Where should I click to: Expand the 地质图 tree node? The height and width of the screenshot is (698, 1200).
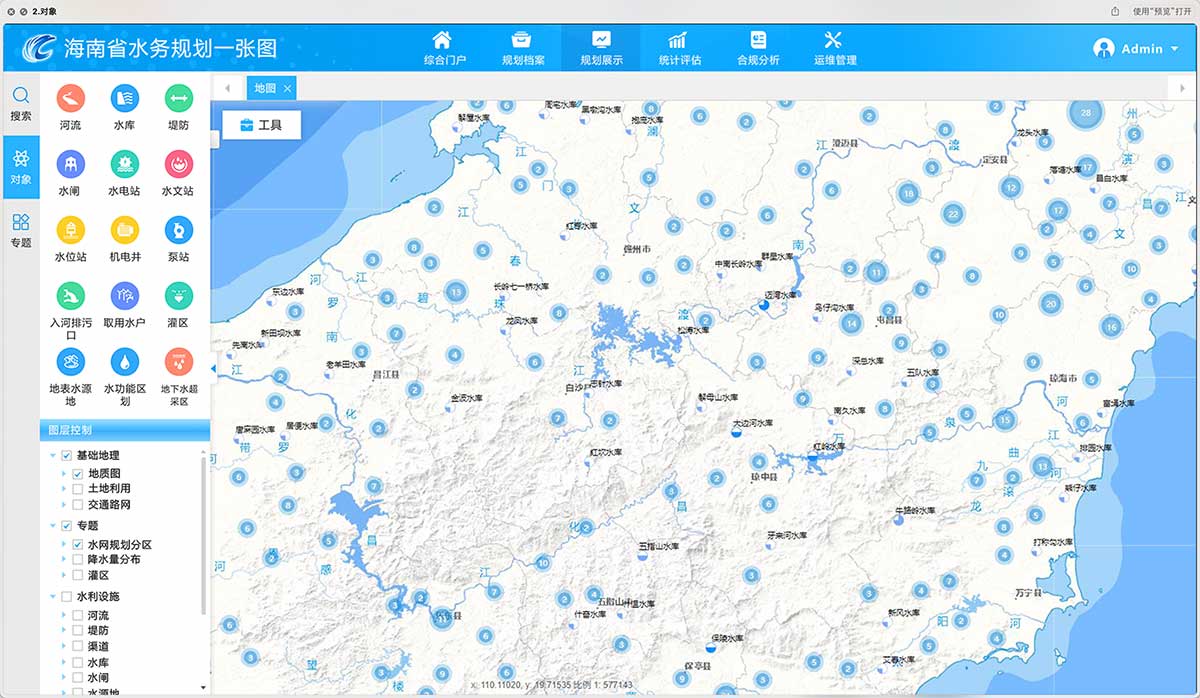pos(64,474)
